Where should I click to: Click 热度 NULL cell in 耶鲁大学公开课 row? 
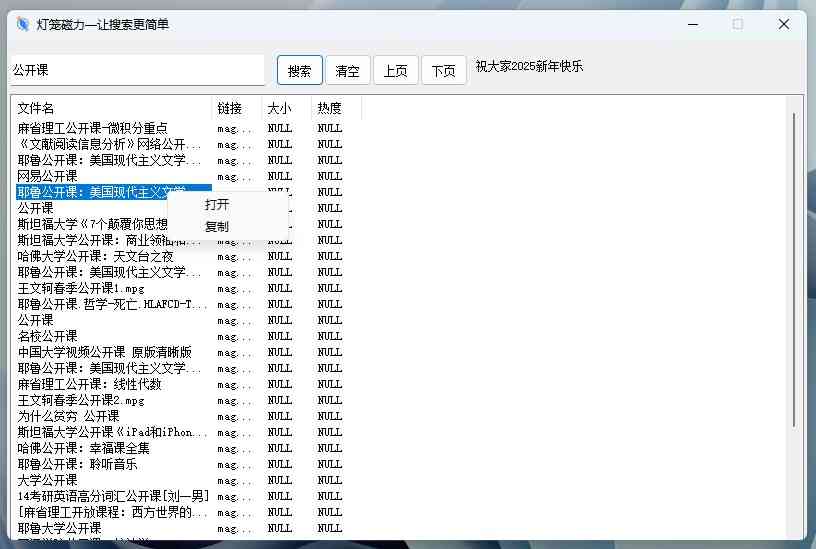(x=330, y=528)
